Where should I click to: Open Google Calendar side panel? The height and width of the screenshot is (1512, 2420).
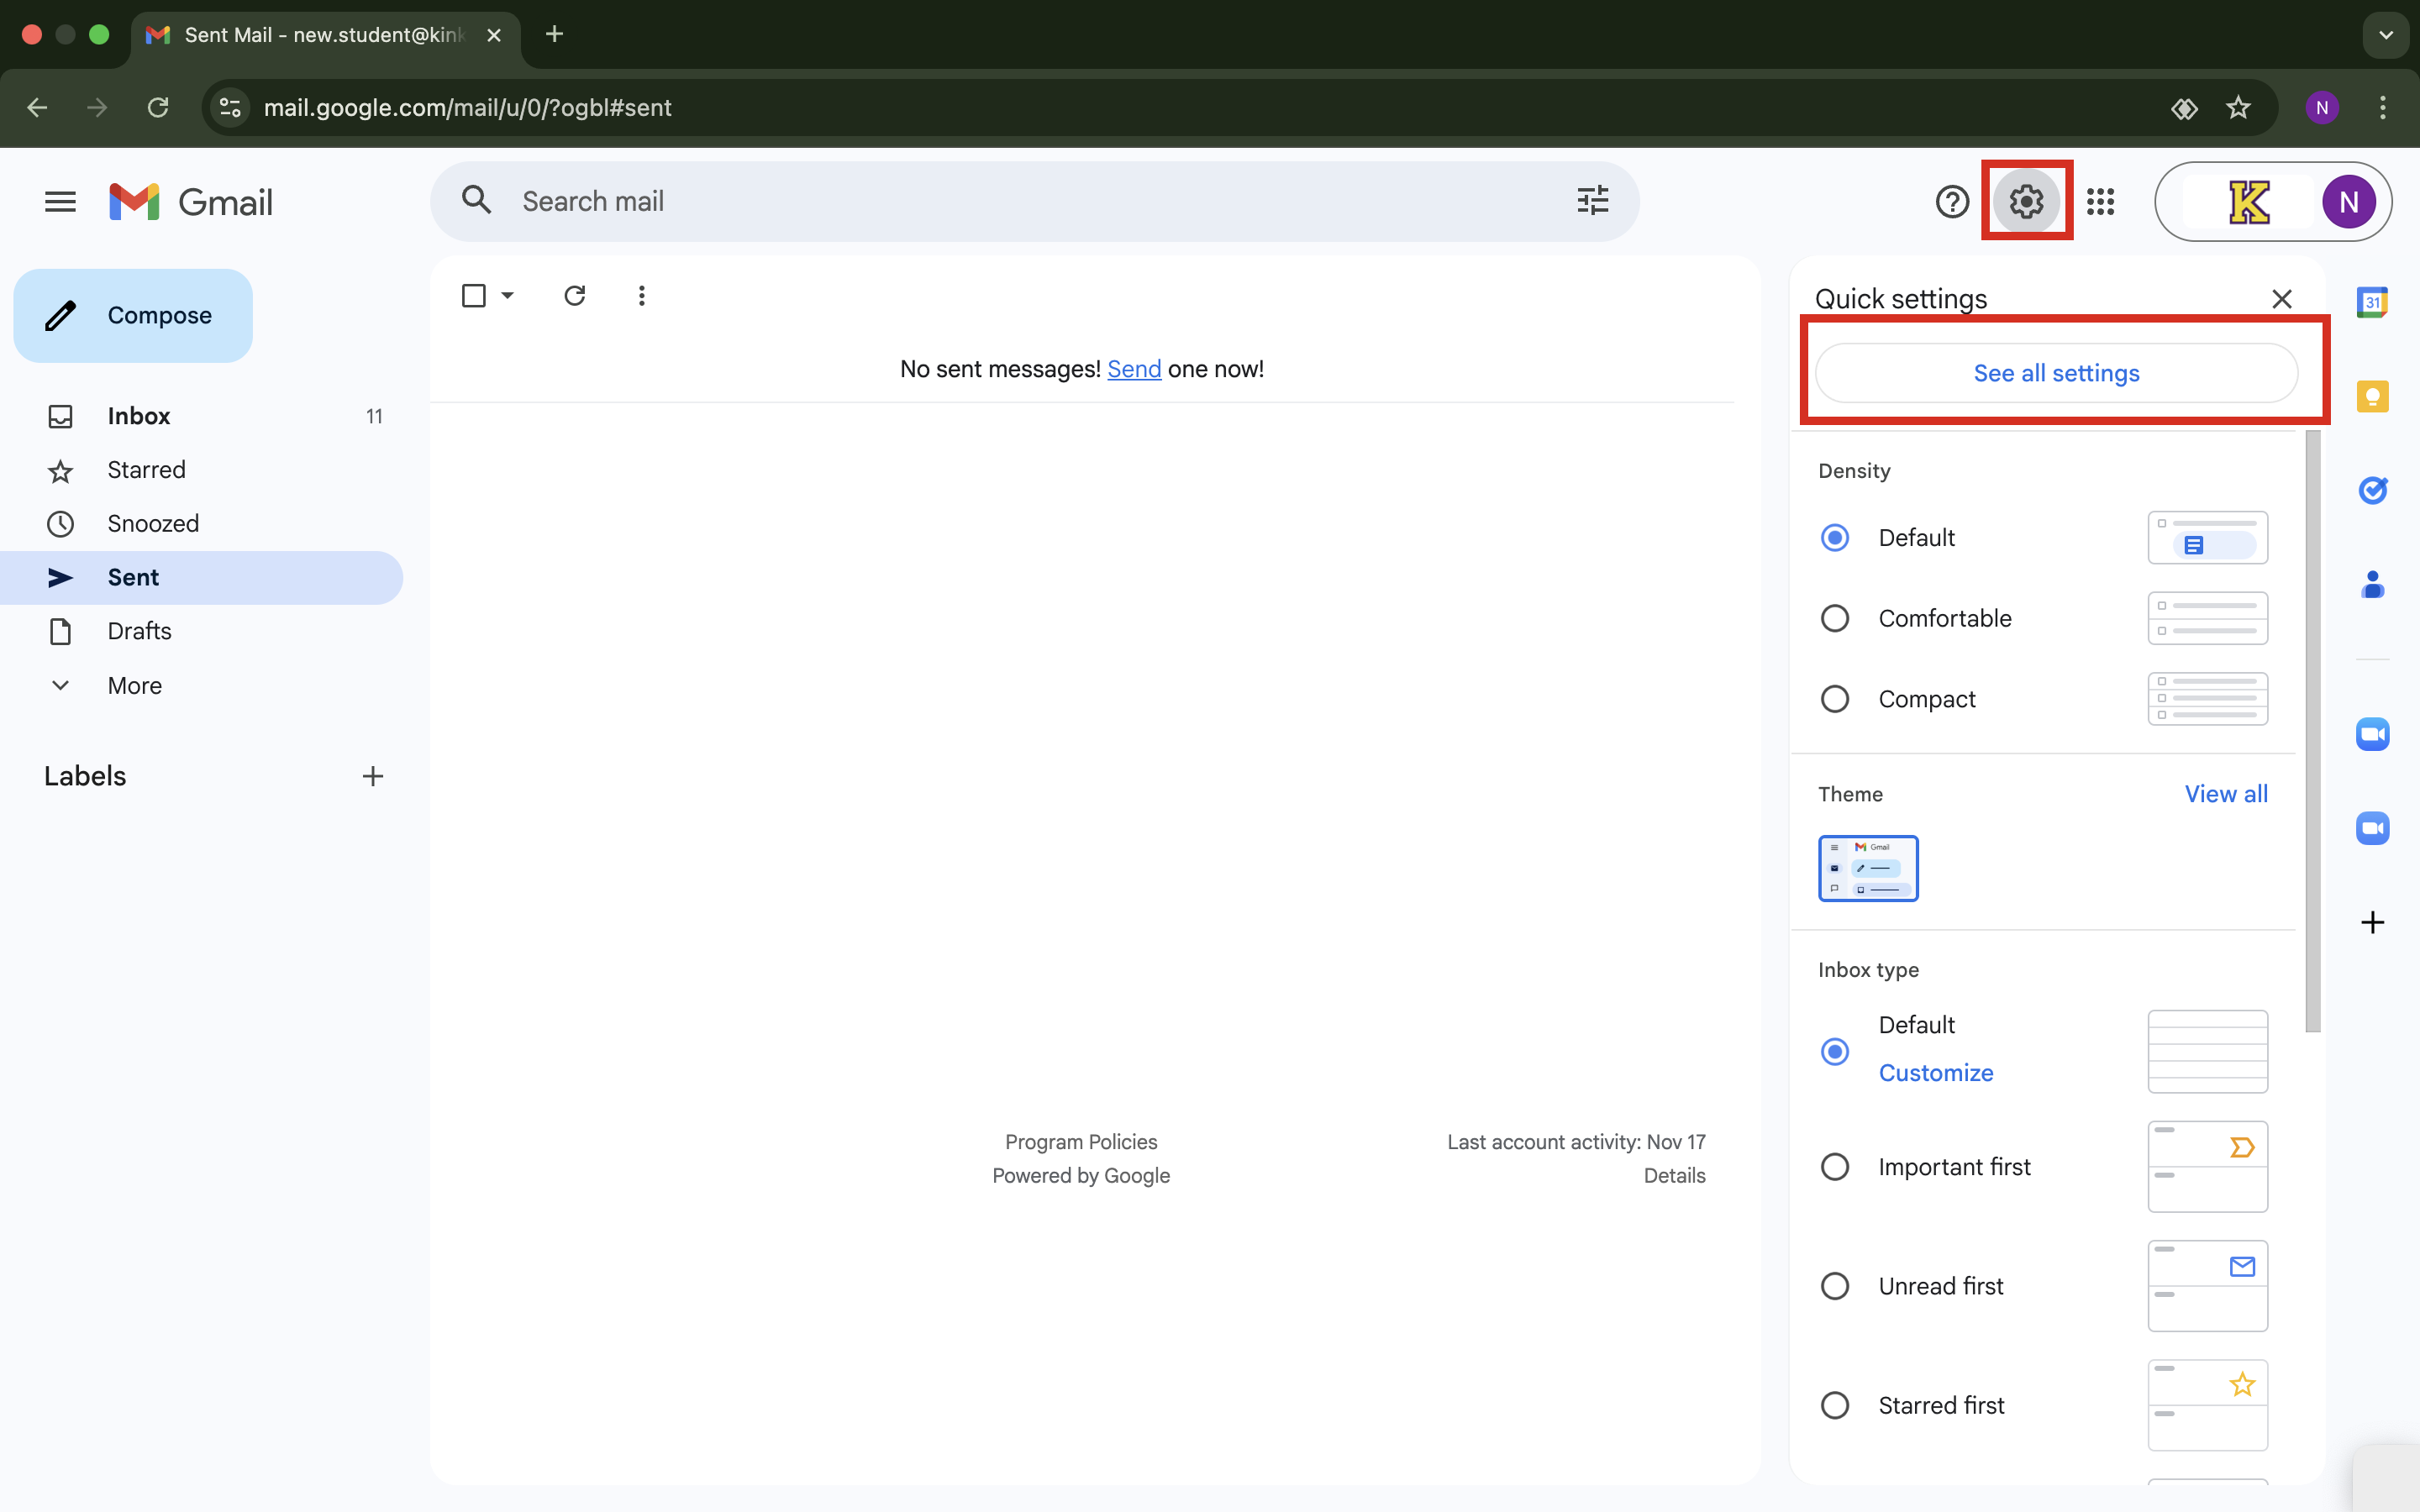pos(2372,302)
